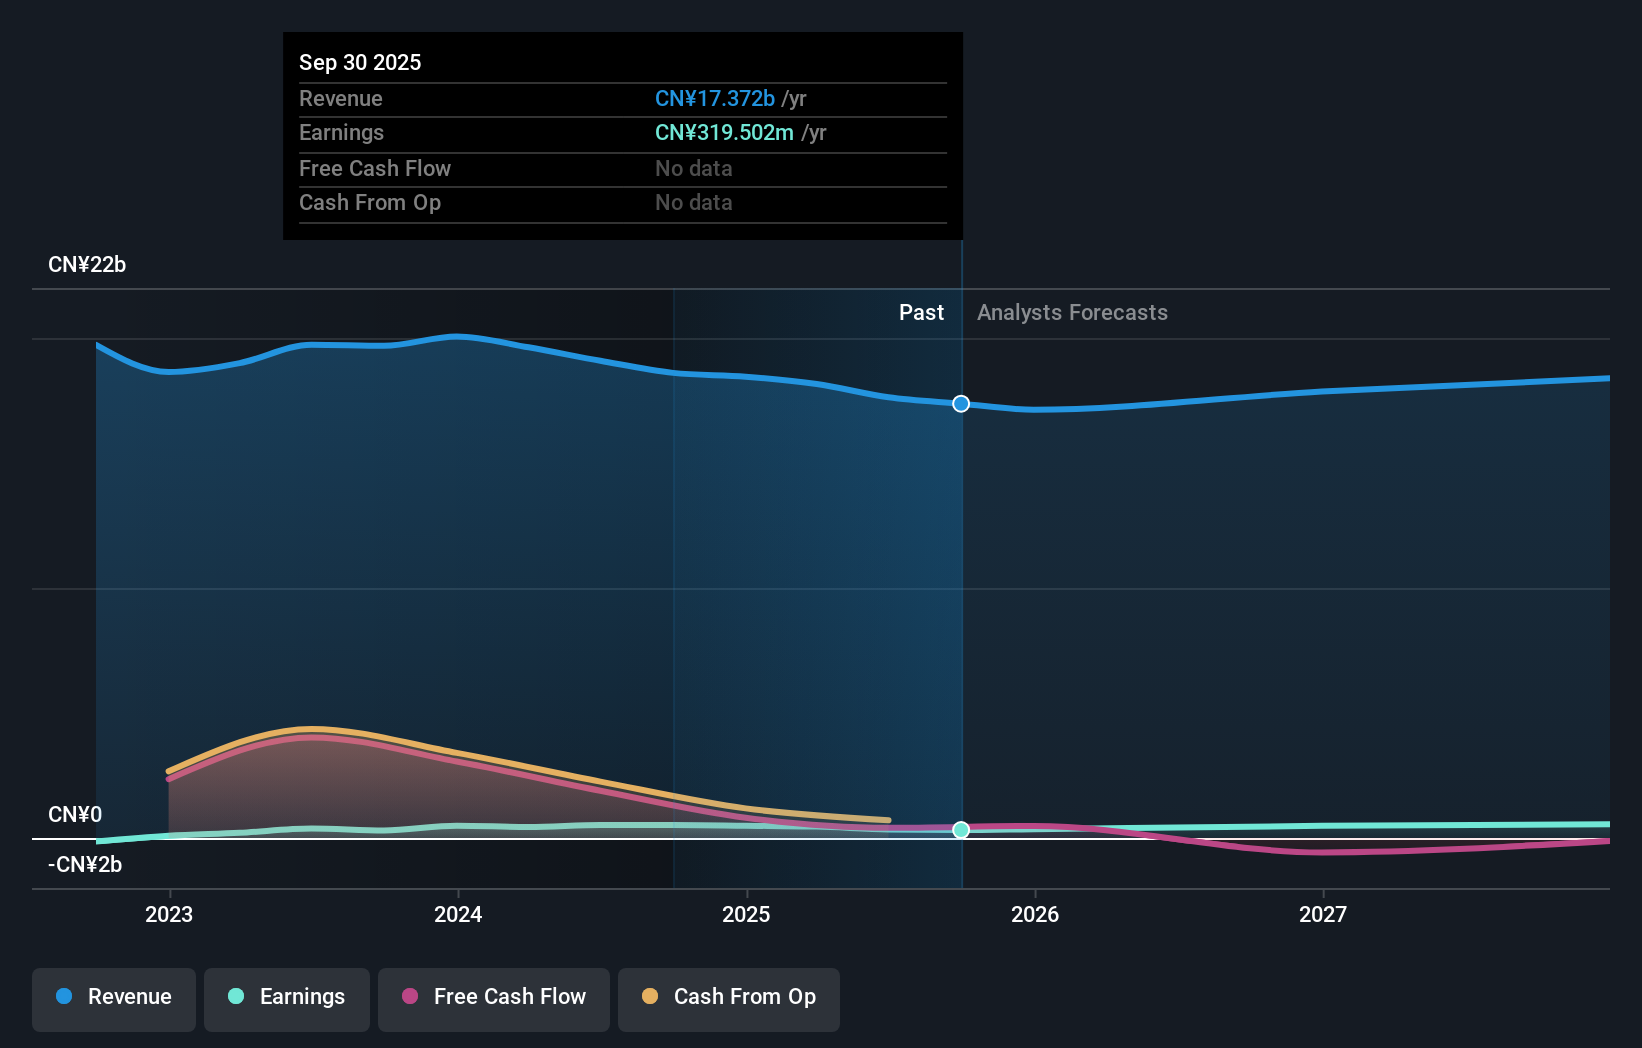This screenshot has height=1048, width=1642.
Task: Click the 2025 x-axis label
Action: pos(746,914)
